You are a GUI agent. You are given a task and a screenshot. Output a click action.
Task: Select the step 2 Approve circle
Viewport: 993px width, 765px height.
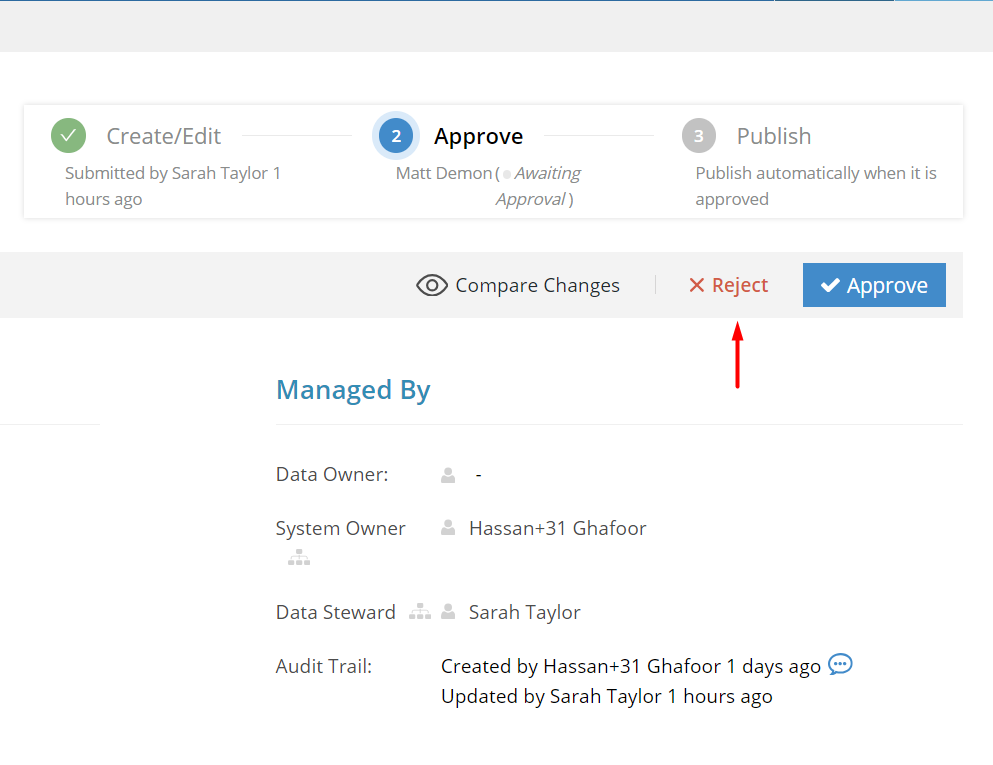coord(396,136)
